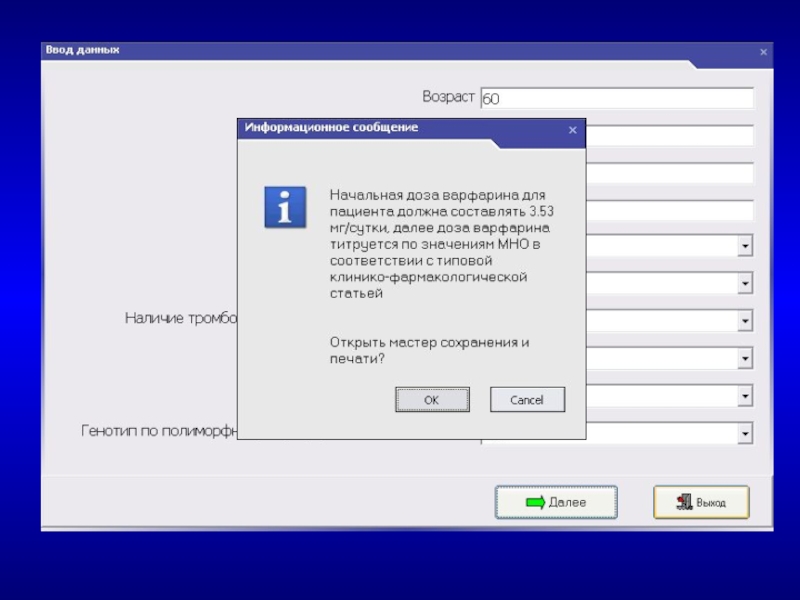Click the Ввод данных window title
This screenshot has height=600, width=800.
(x=83, y=50)
